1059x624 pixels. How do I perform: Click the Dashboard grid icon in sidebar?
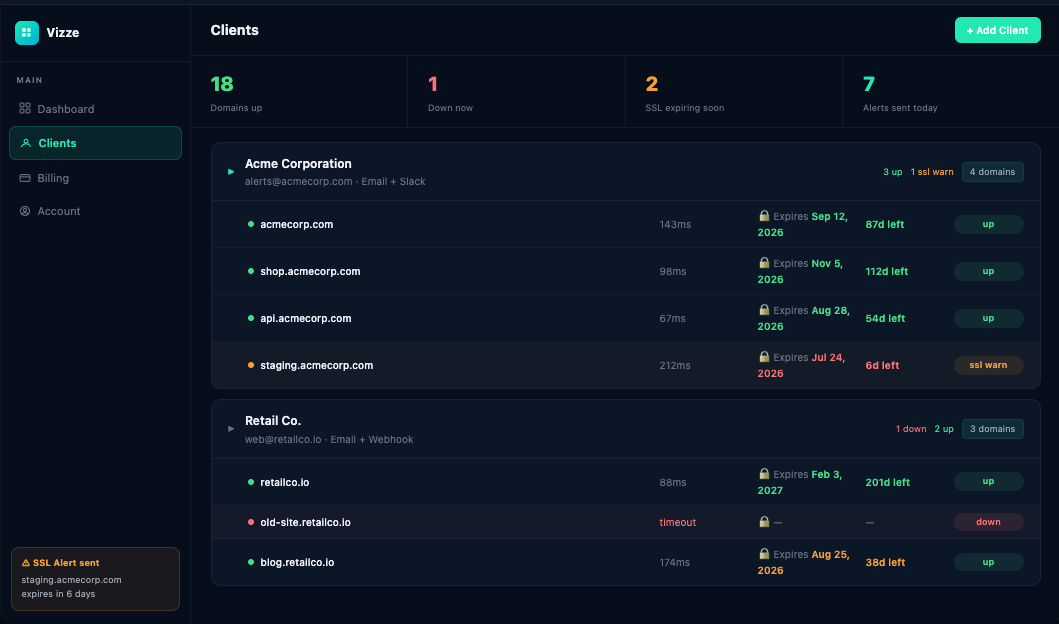pyautogui.click(x=25, y=108)
